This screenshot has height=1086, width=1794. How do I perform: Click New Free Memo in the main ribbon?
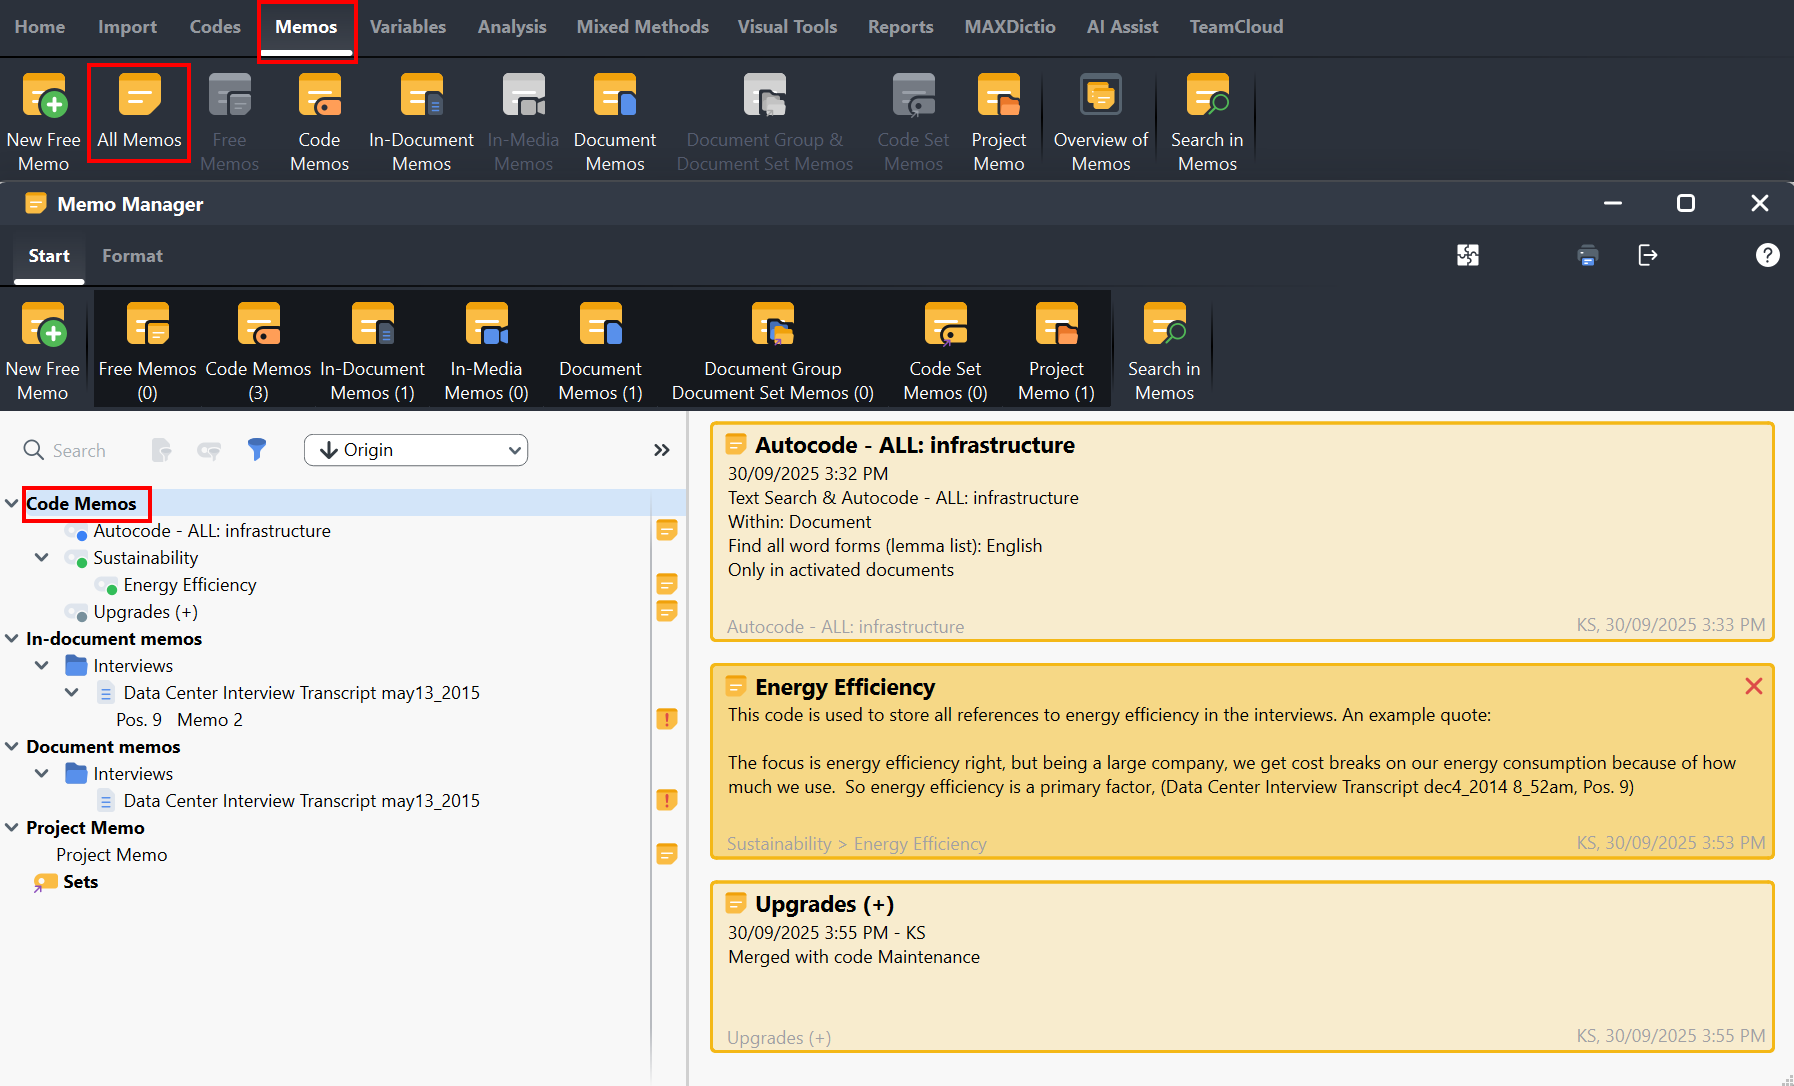43,122
